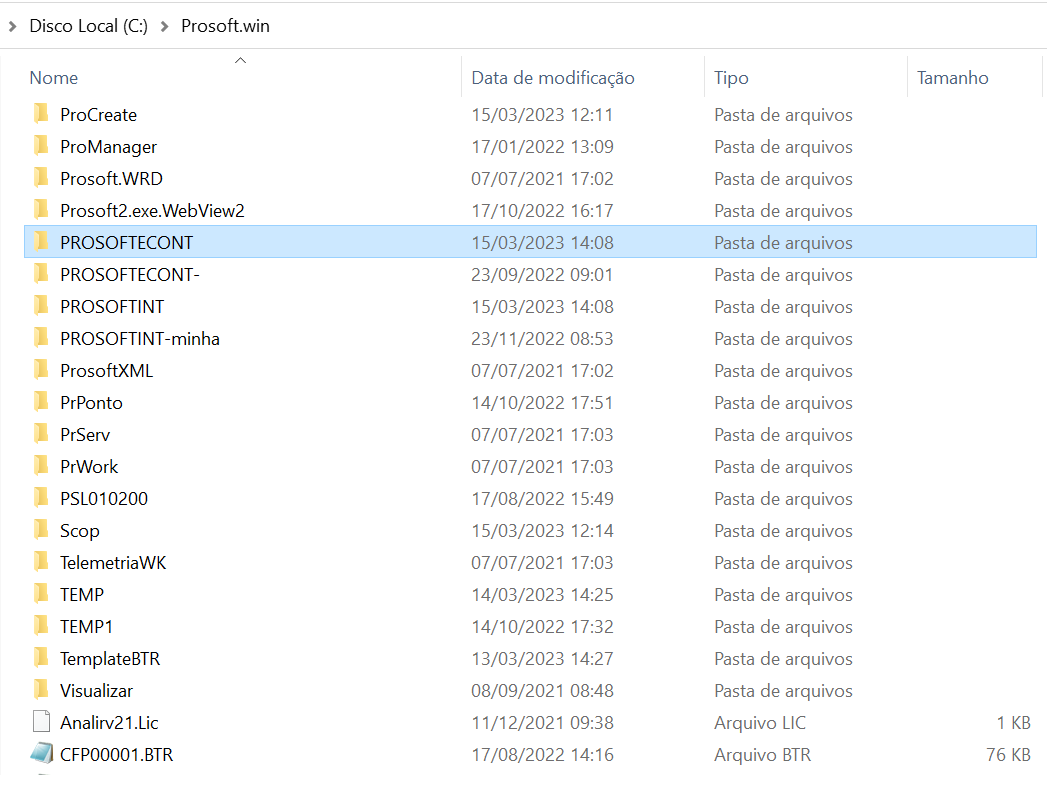
Task: Select the Analirv21.Lic file name
Action: [110, 723]
